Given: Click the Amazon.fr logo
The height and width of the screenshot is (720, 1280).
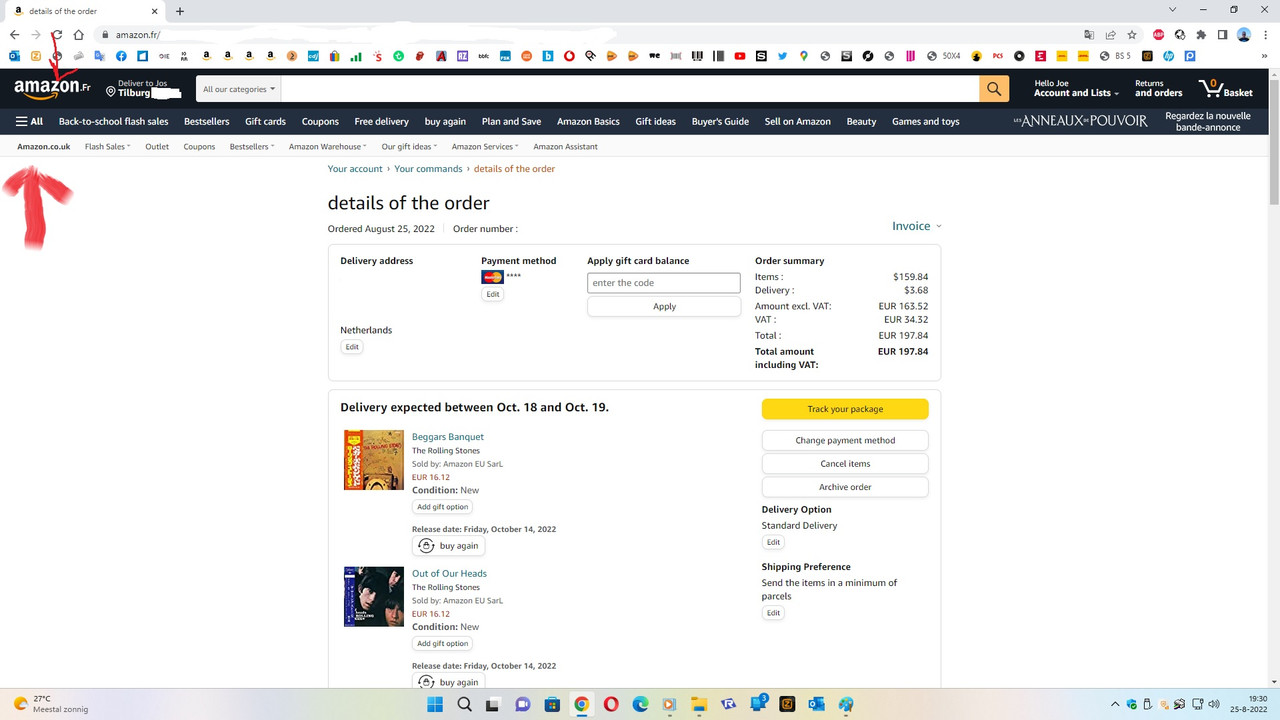Looking at the screenshot, I should (53, 89).
